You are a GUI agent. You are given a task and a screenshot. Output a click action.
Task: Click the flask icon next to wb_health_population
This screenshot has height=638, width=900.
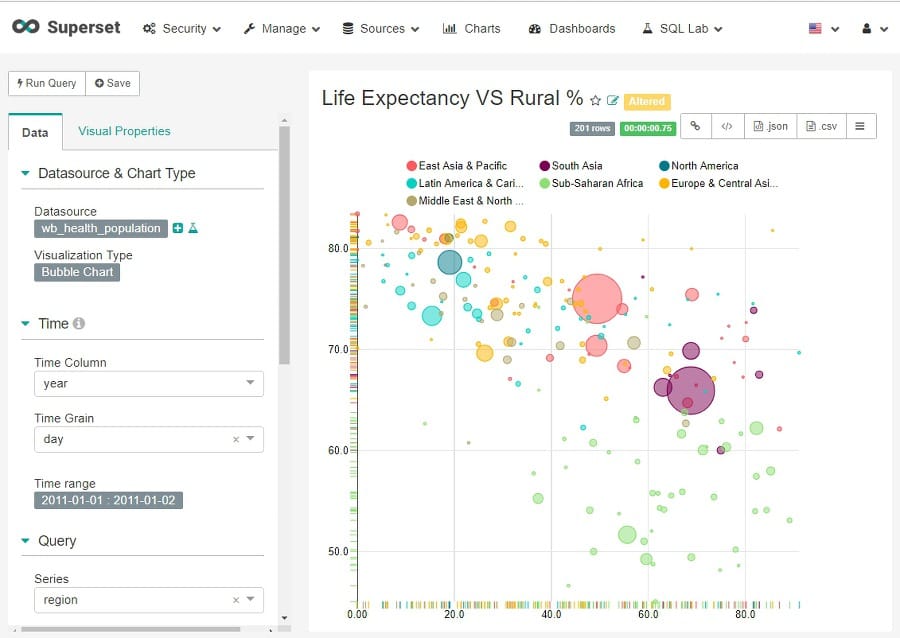click(193, 229)
